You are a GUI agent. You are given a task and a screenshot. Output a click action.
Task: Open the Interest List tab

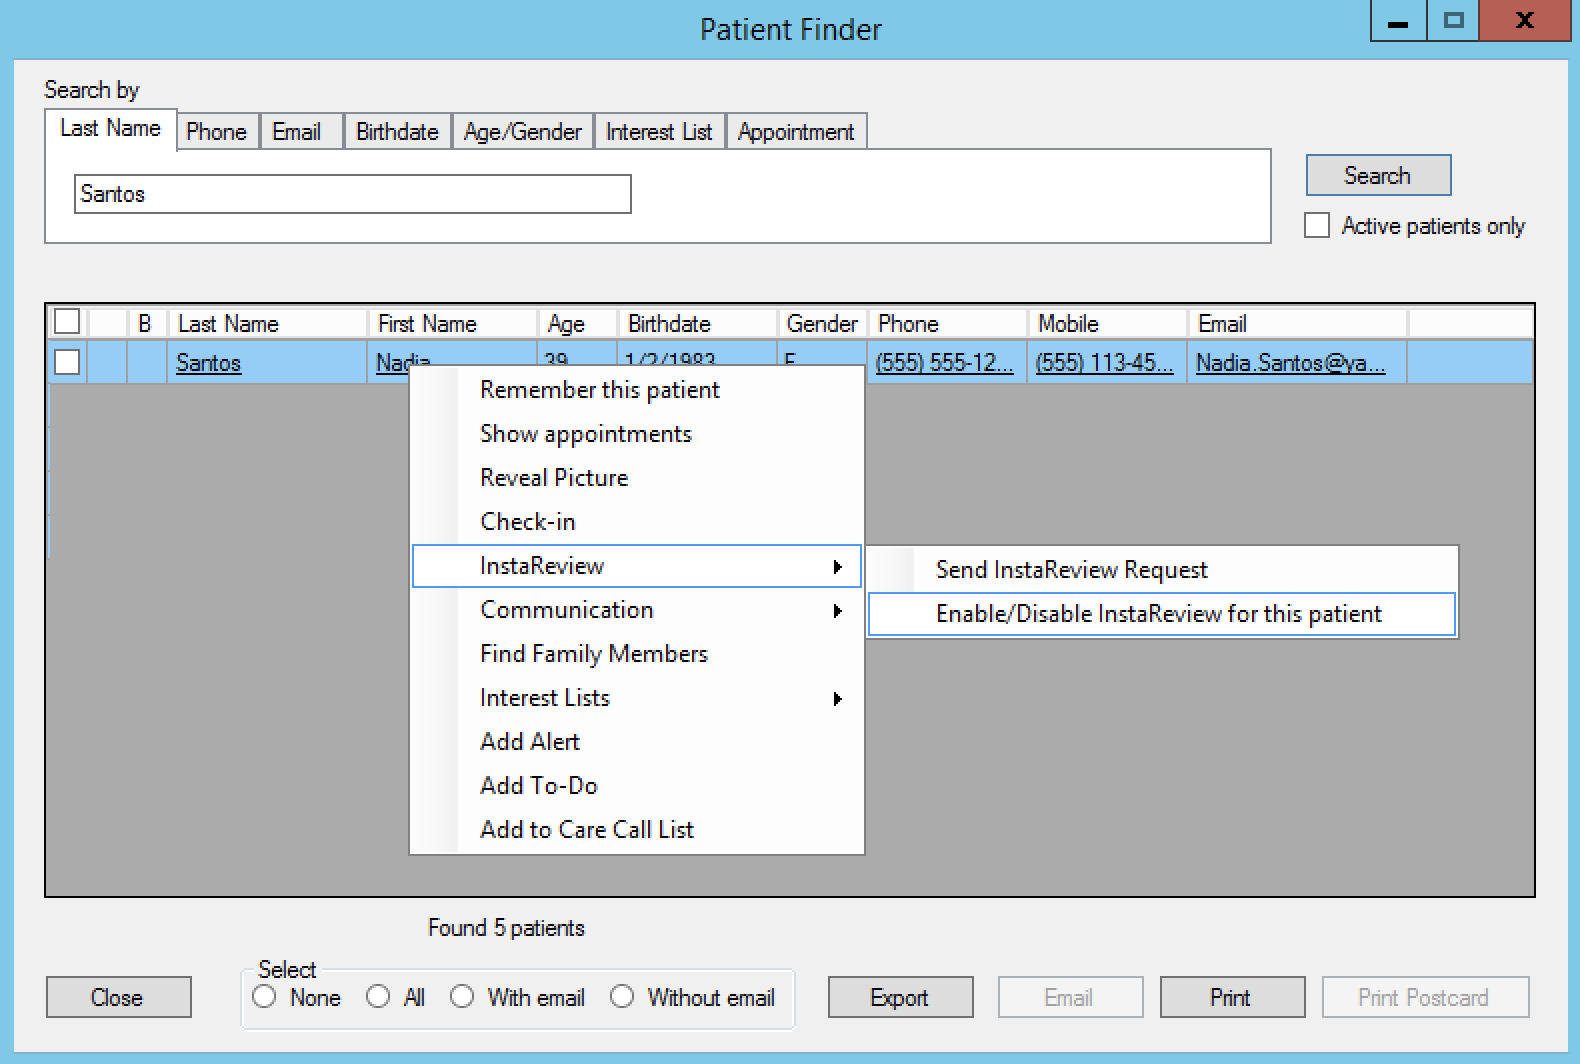659,132
